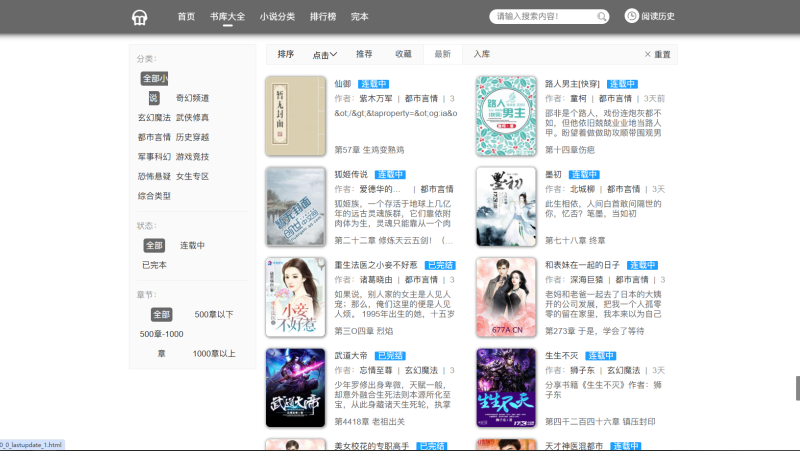Screen dimensions: 800x451
Task: Open title 天才神医混都市
Action: click(574, 446)
